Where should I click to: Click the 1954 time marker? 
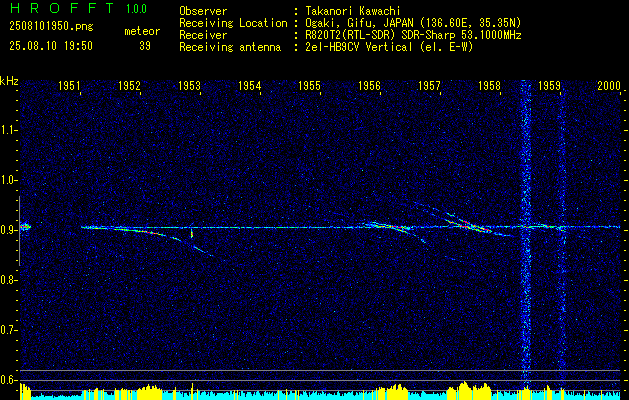(250, 85)
